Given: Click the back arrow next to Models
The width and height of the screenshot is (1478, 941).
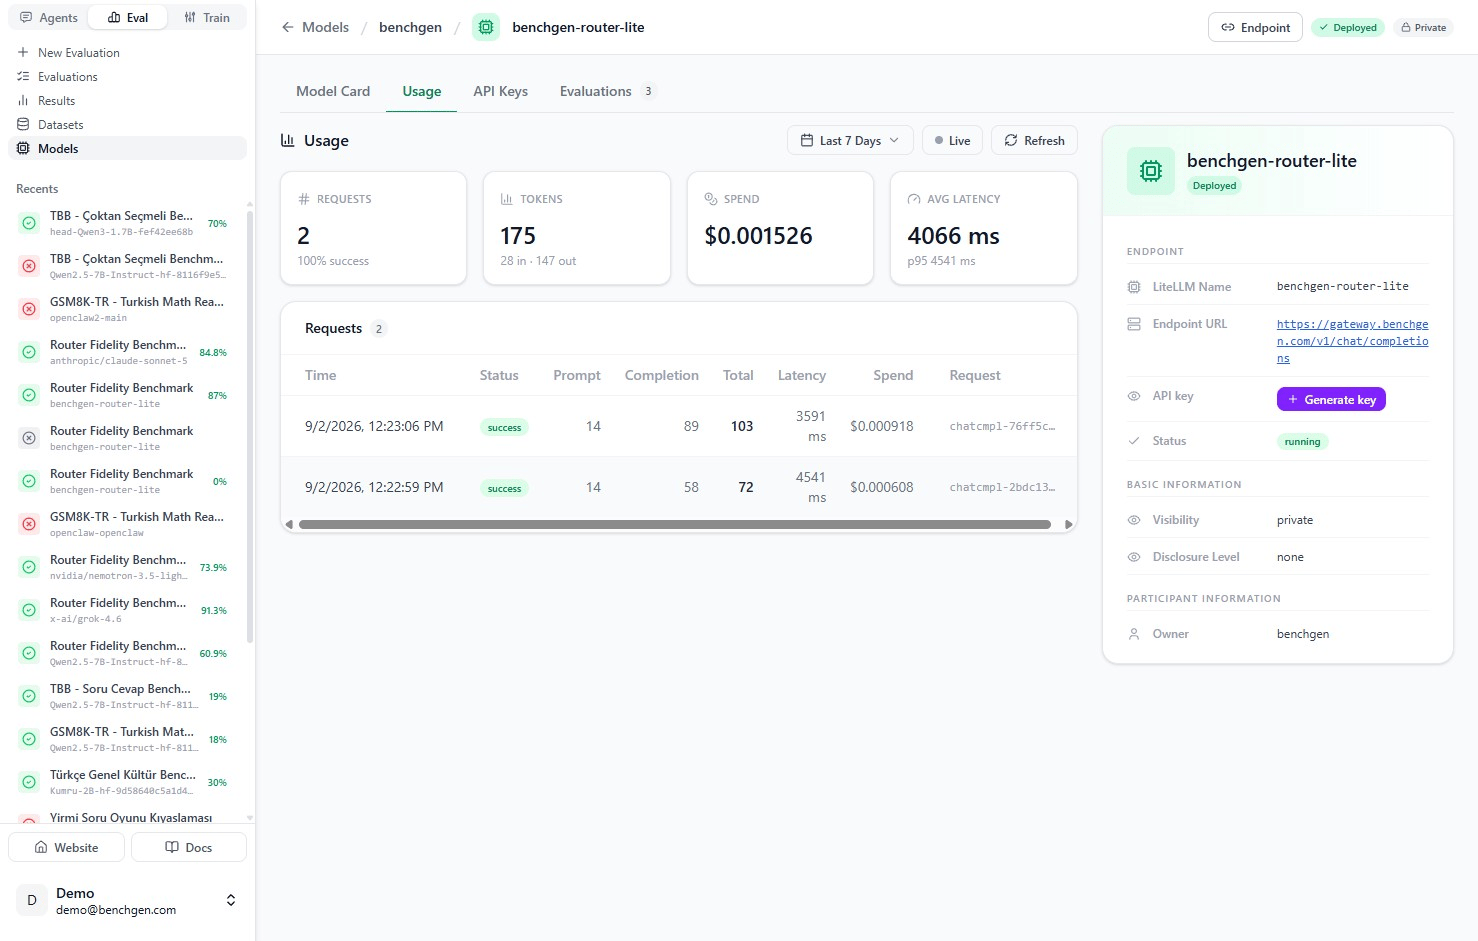Looking at the screenshot, I should pos(288,27).
